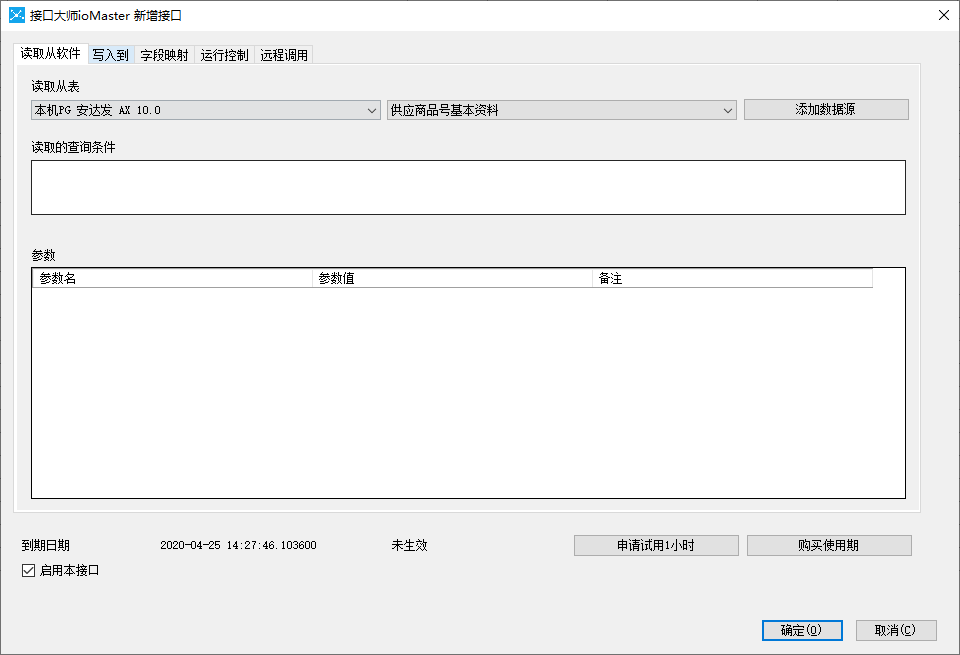Focus the 读取的查询条件 text box

tap(468, 187)
